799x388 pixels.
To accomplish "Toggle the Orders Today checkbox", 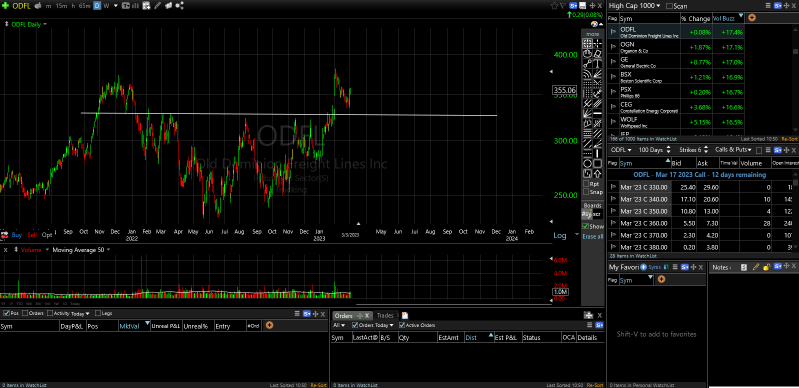I will 355,325.
